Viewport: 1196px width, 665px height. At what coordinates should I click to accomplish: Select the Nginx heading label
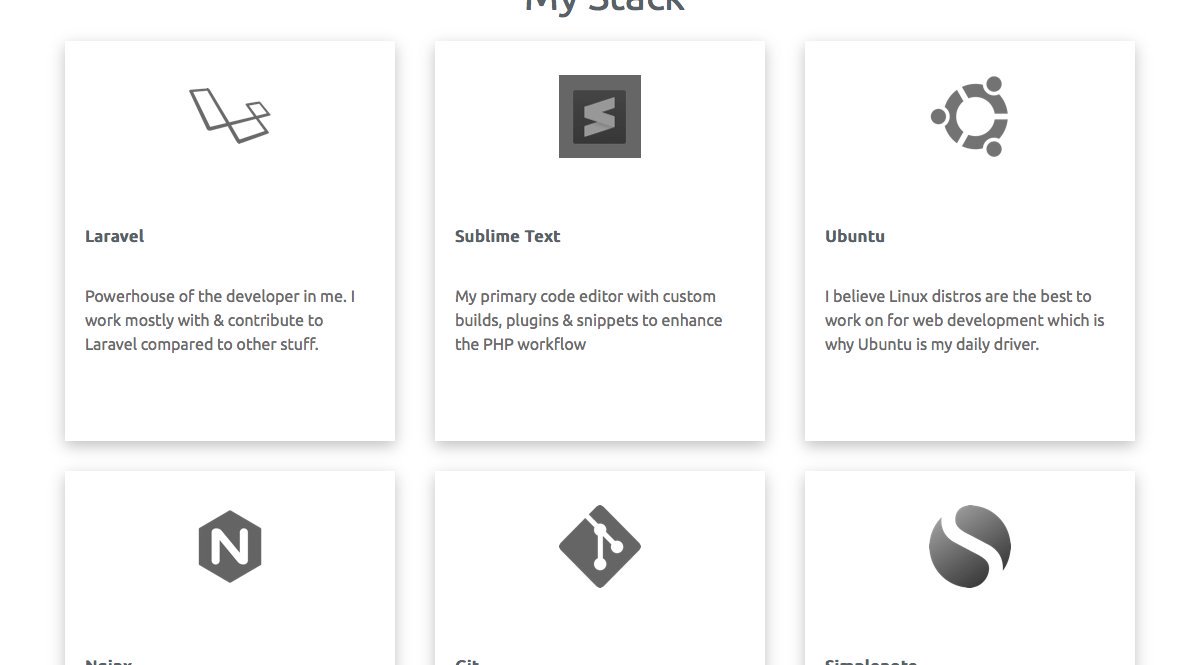tap(108, 661)
